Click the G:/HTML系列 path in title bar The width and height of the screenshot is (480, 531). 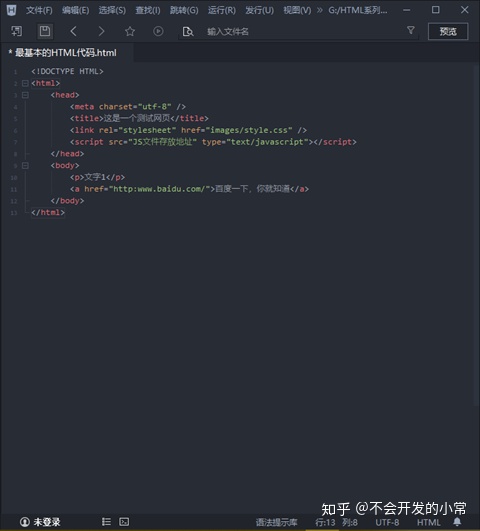(x=358, y=10)
